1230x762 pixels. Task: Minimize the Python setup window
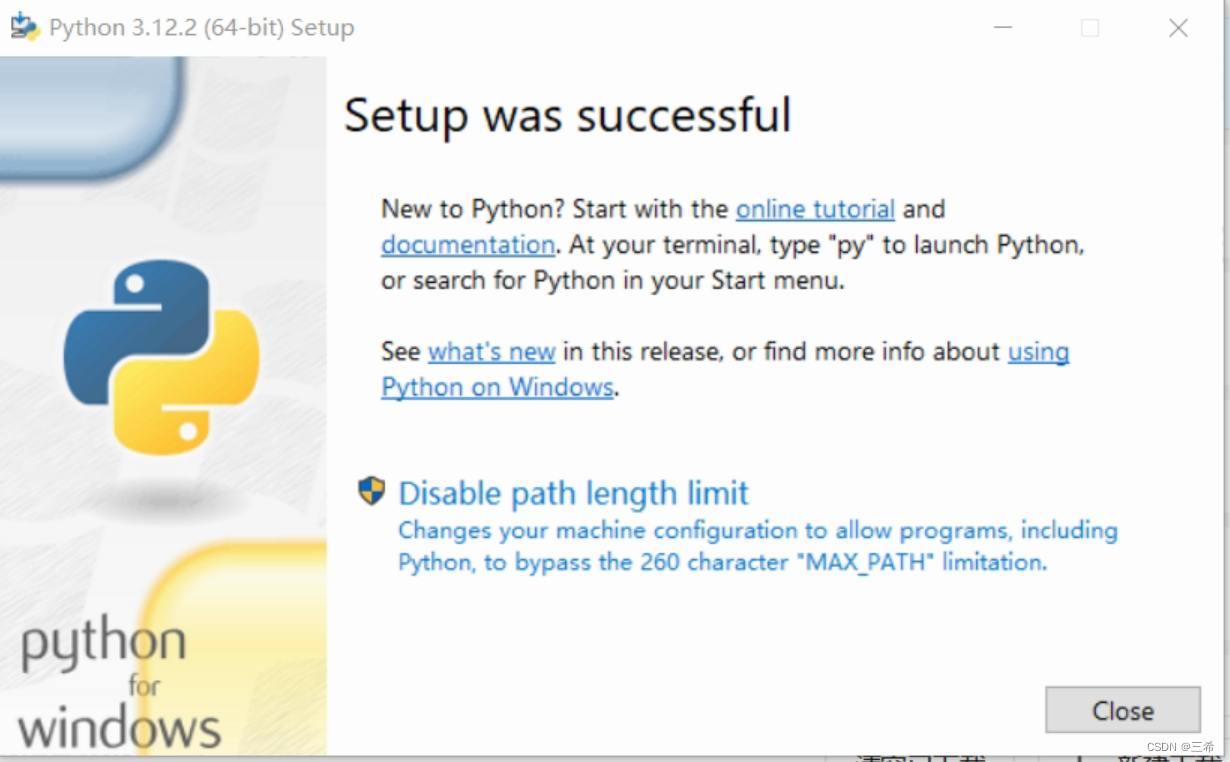pos(1001,27)
